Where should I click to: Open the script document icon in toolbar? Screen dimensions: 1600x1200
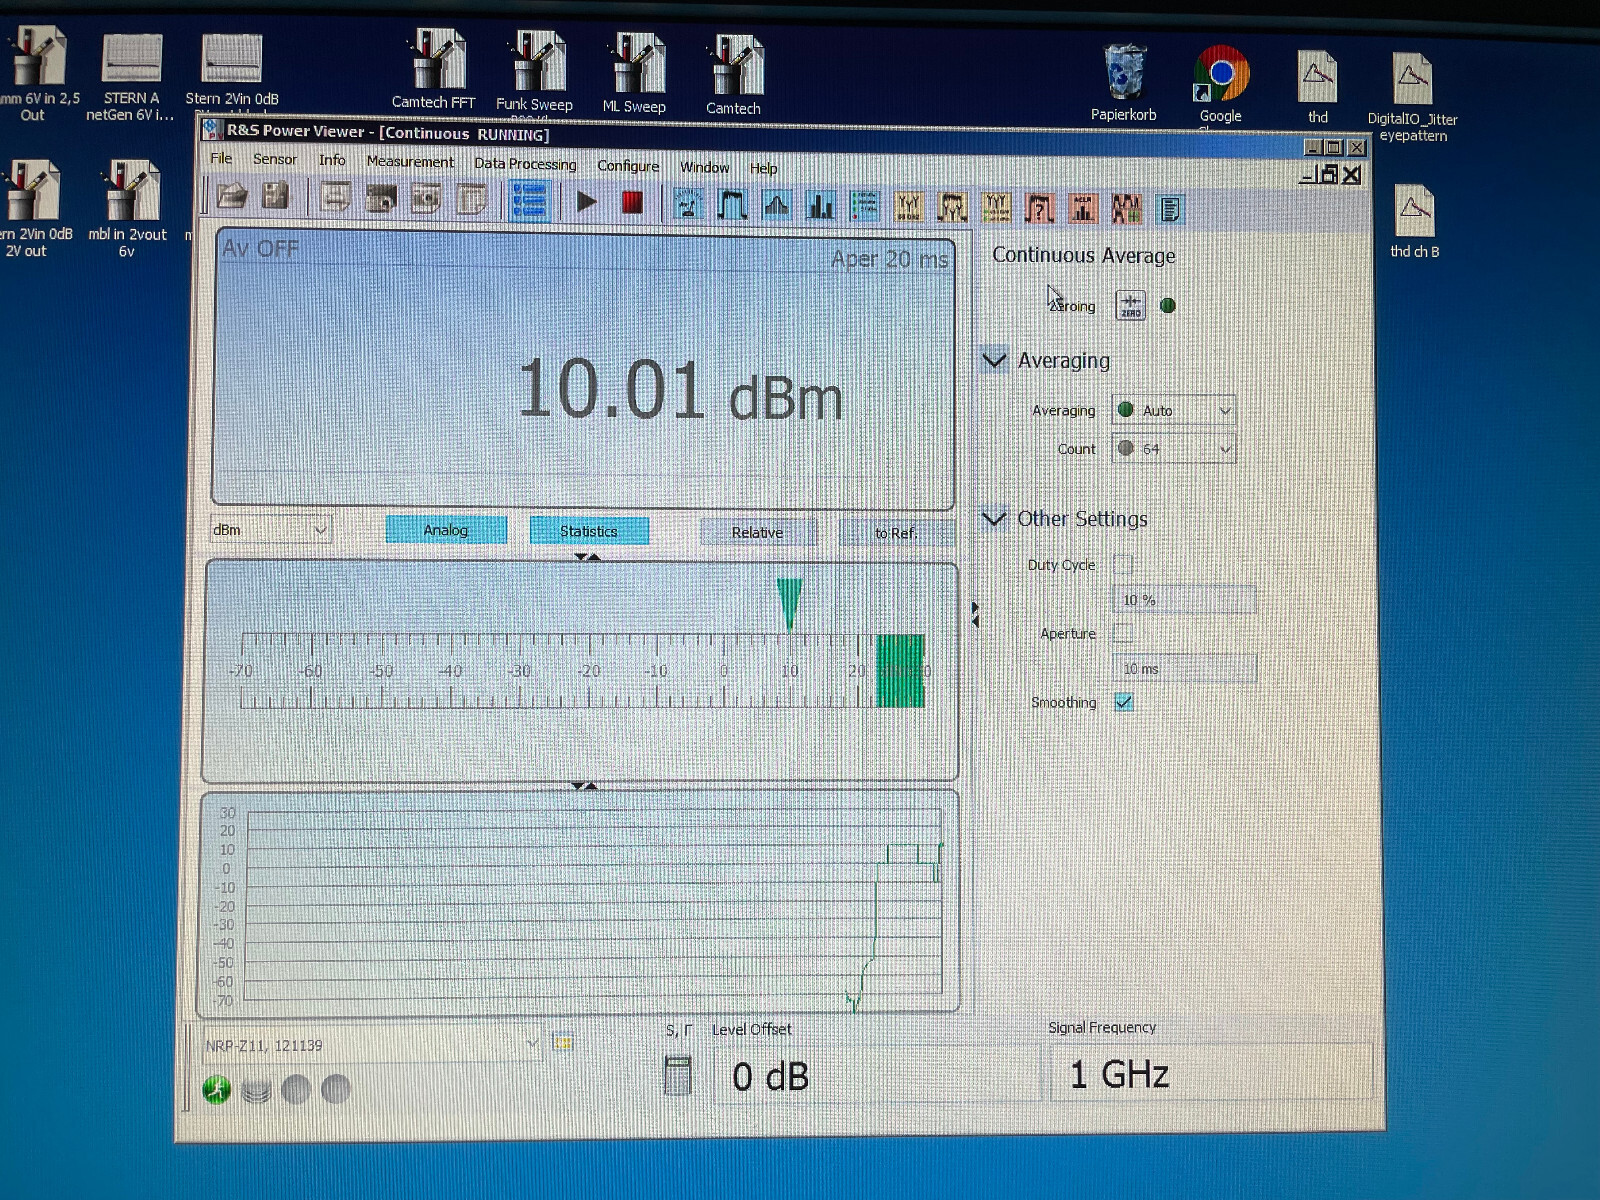1169,209
